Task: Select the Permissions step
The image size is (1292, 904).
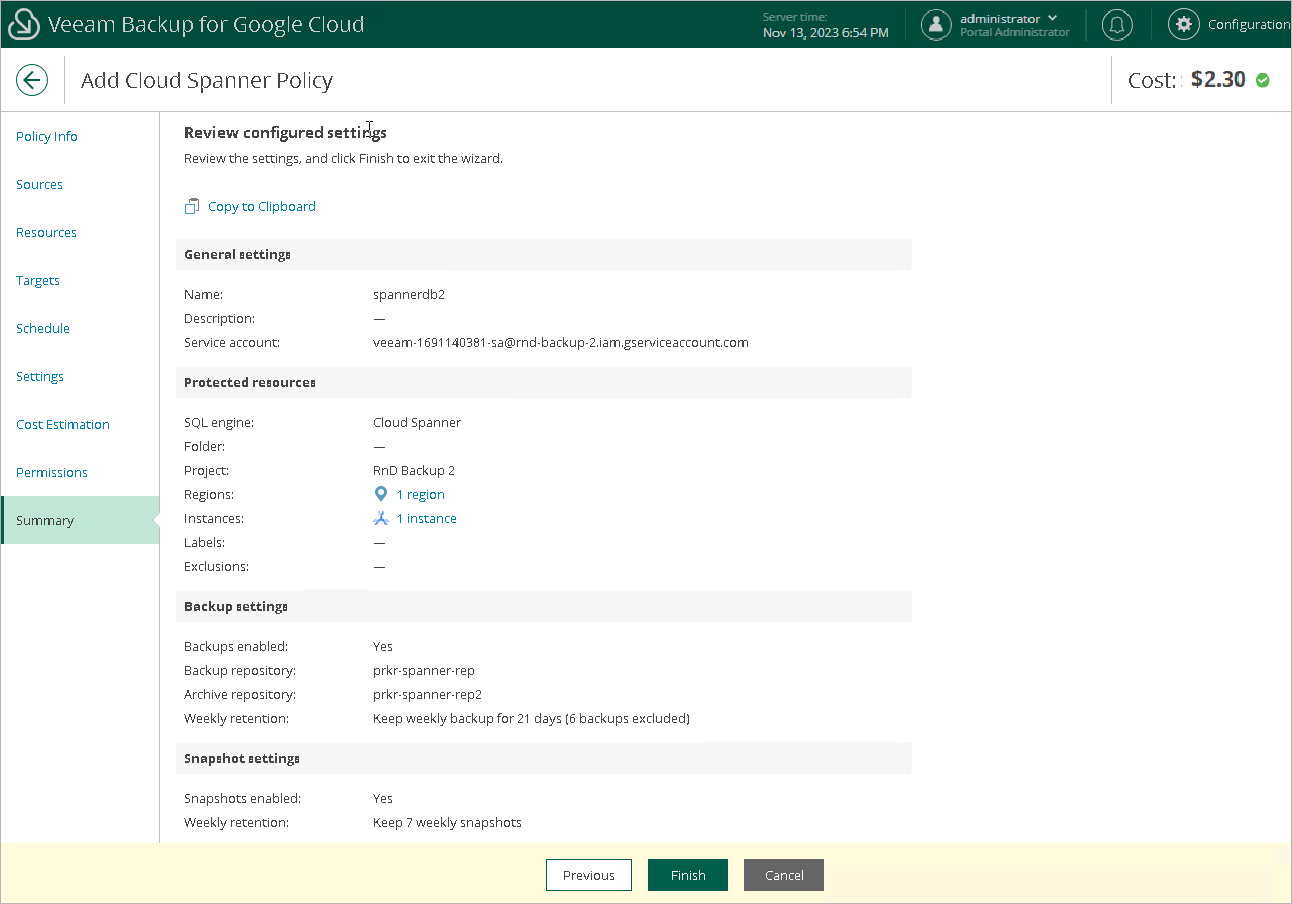Action: tap(52, 473)
